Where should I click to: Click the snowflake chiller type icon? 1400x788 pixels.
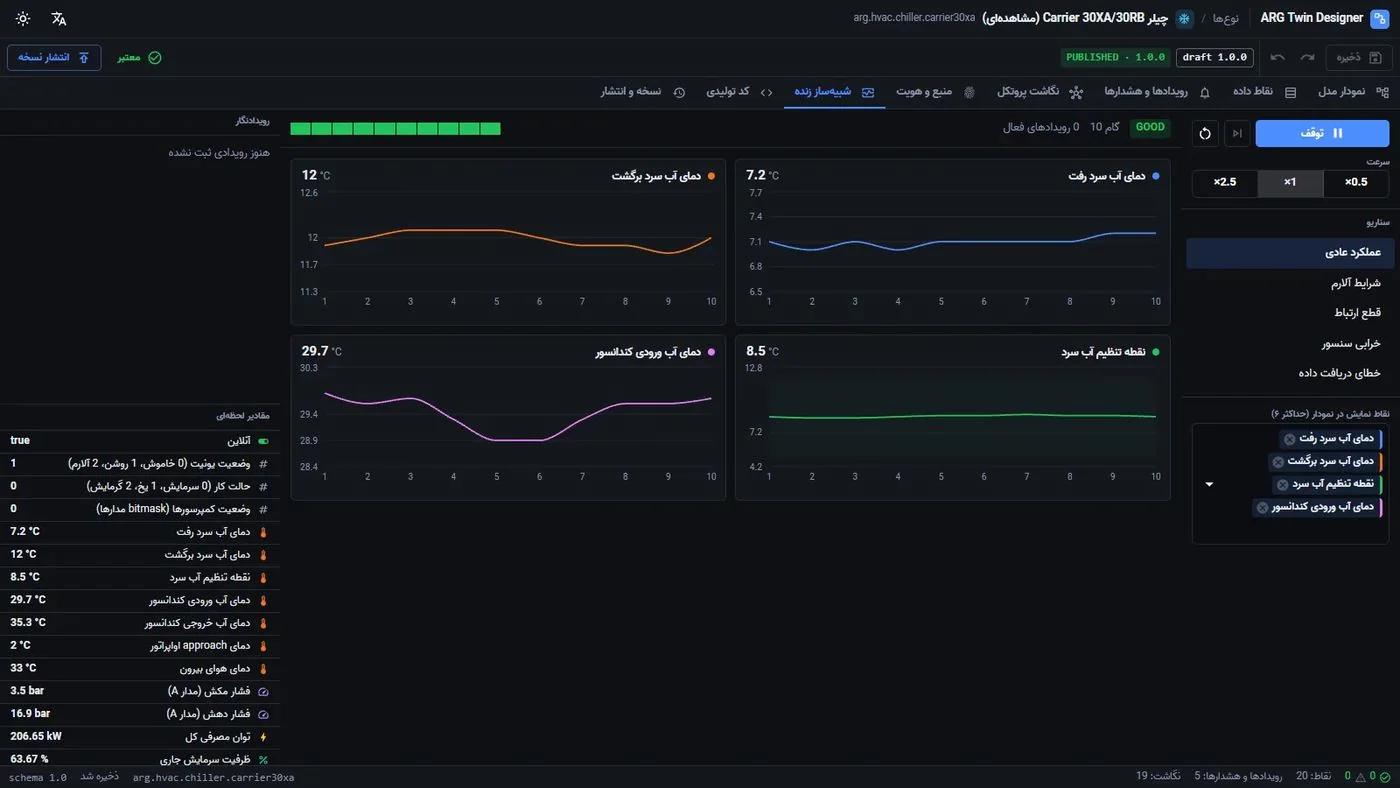point(1184,18)
